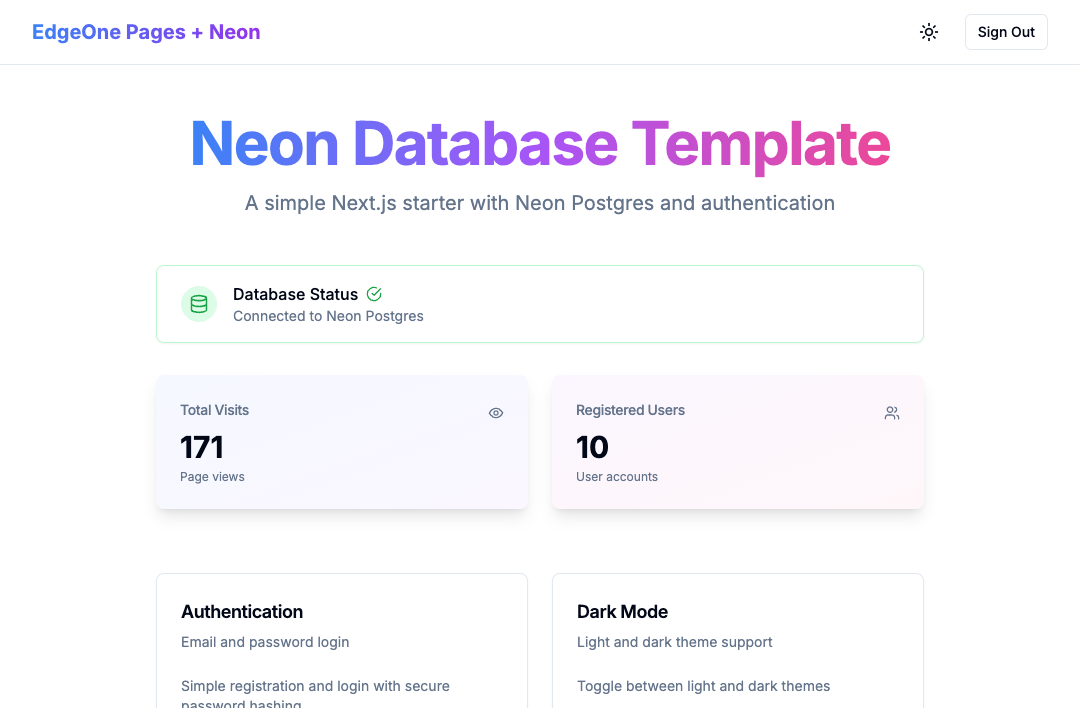Select the Total Visits card label
The image size is (1080, 708).
(214, 410)
